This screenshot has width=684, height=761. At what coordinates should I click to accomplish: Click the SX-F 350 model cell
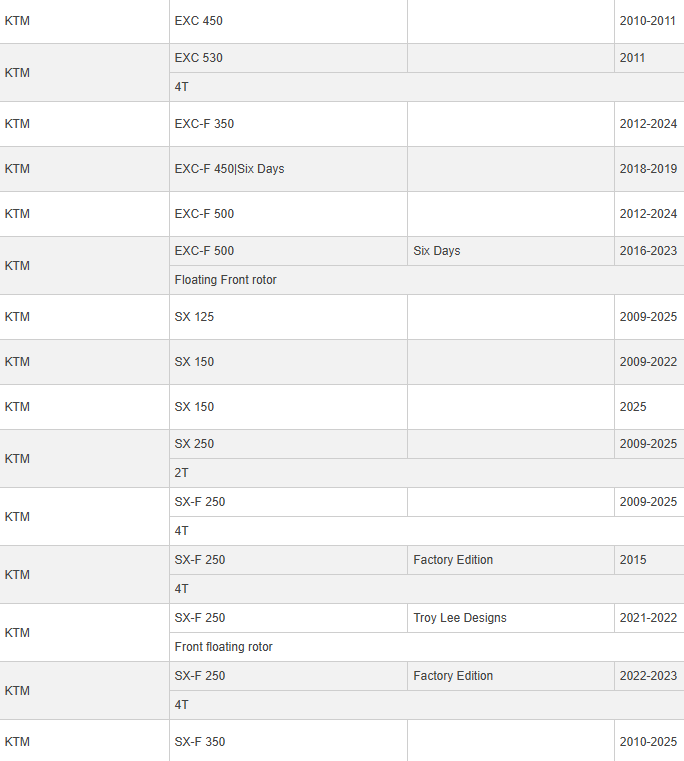tap(200, 742)
